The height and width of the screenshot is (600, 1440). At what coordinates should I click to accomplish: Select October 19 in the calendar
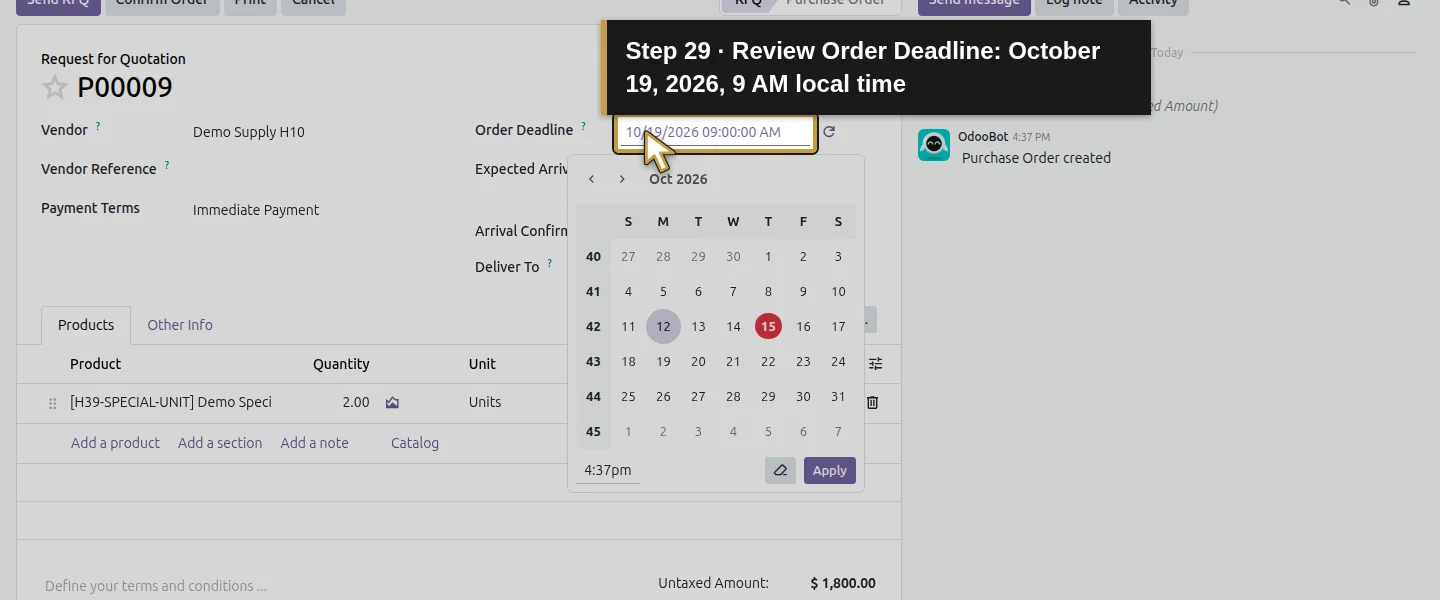[x=663, y=362]
